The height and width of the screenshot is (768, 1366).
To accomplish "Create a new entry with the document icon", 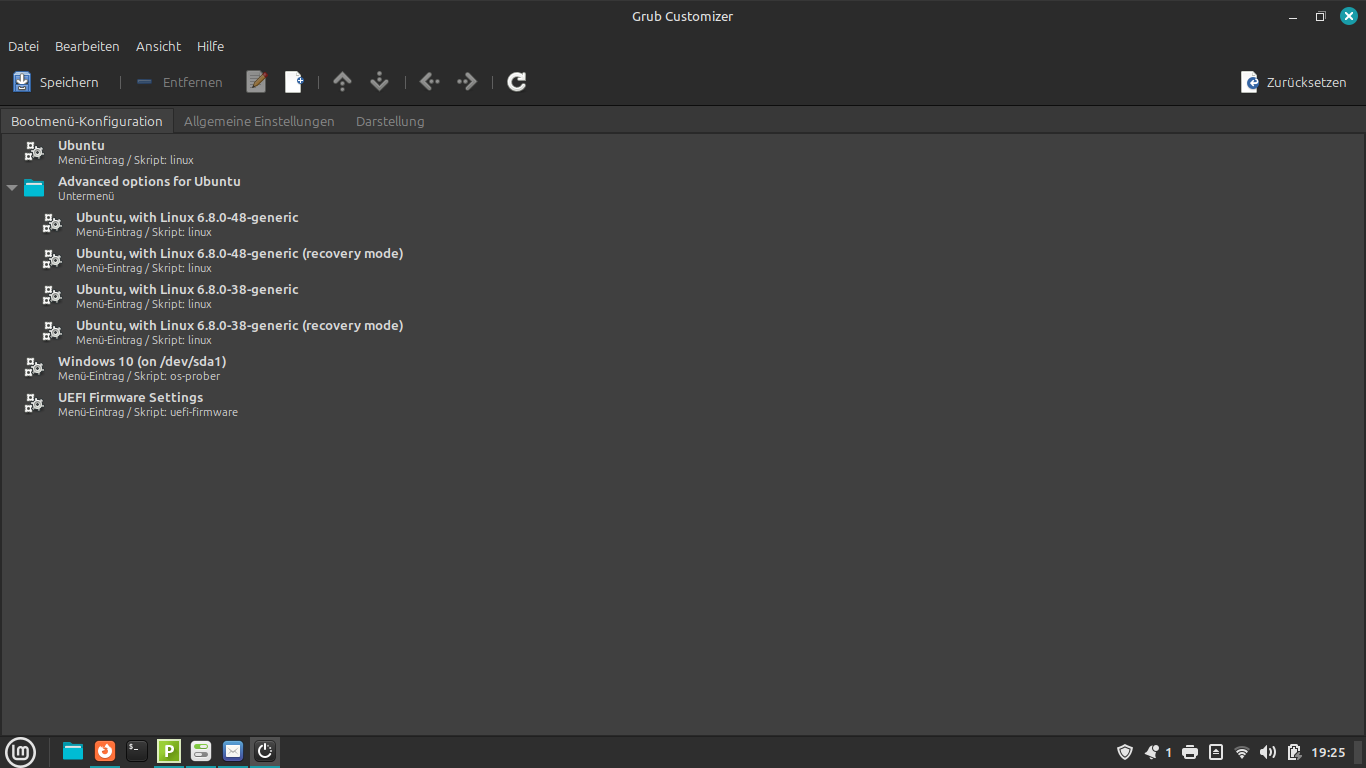I will point(294,82).
